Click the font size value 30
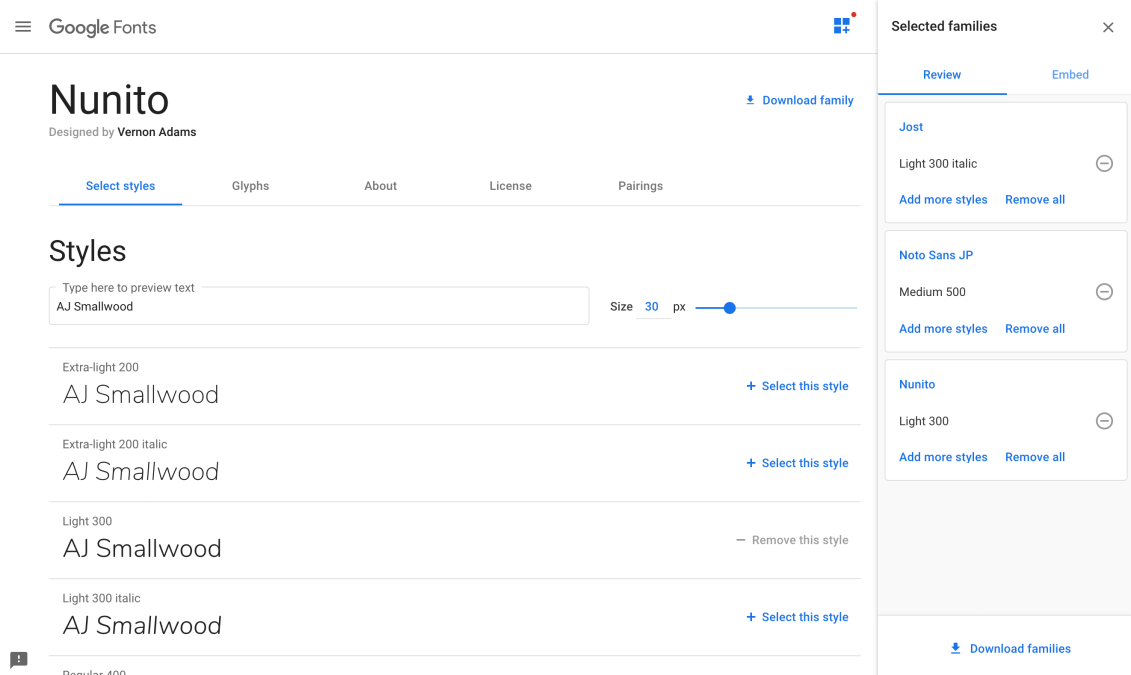The width and height of the screenshot is (1131, 675). point(651,306)
